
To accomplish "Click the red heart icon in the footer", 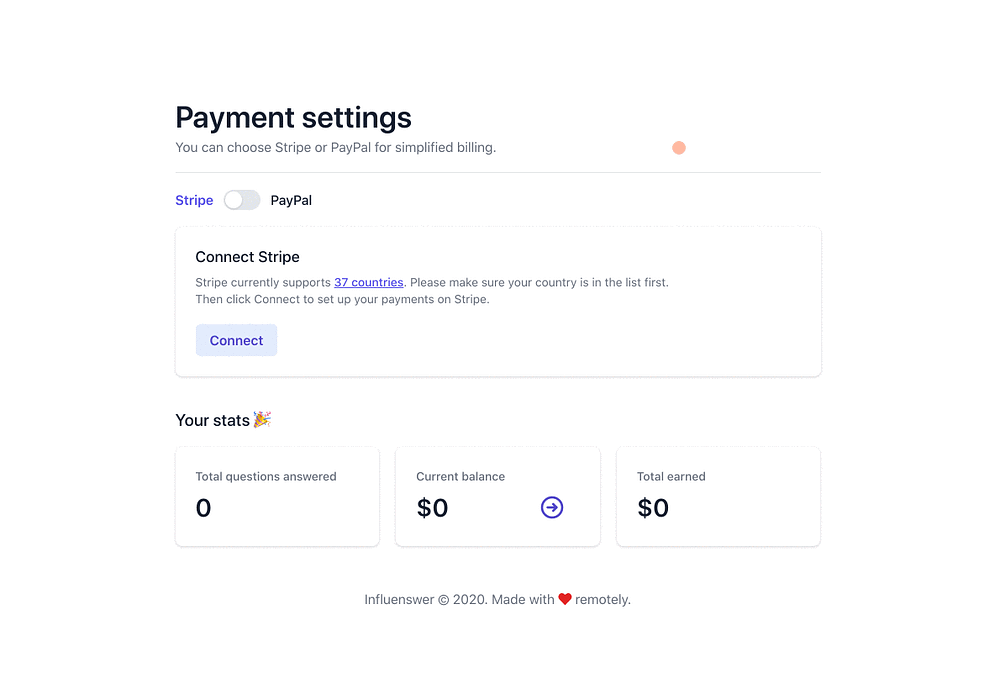I will 565,599.
